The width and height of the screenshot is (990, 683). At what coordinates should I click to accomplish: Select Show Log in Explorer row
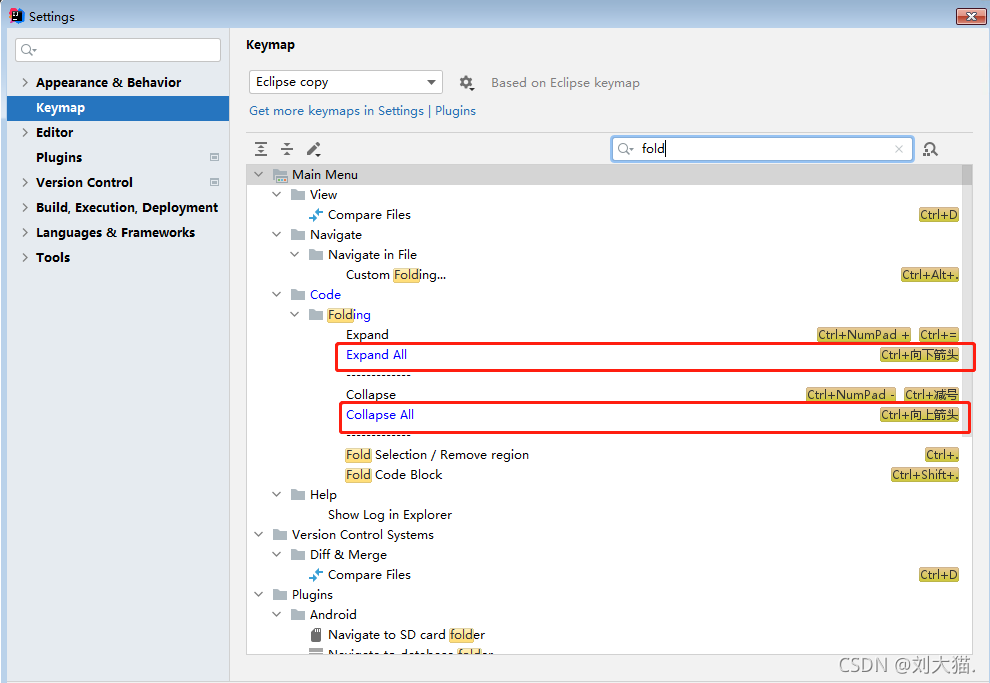pyautogui.click(x=605, y=514)
